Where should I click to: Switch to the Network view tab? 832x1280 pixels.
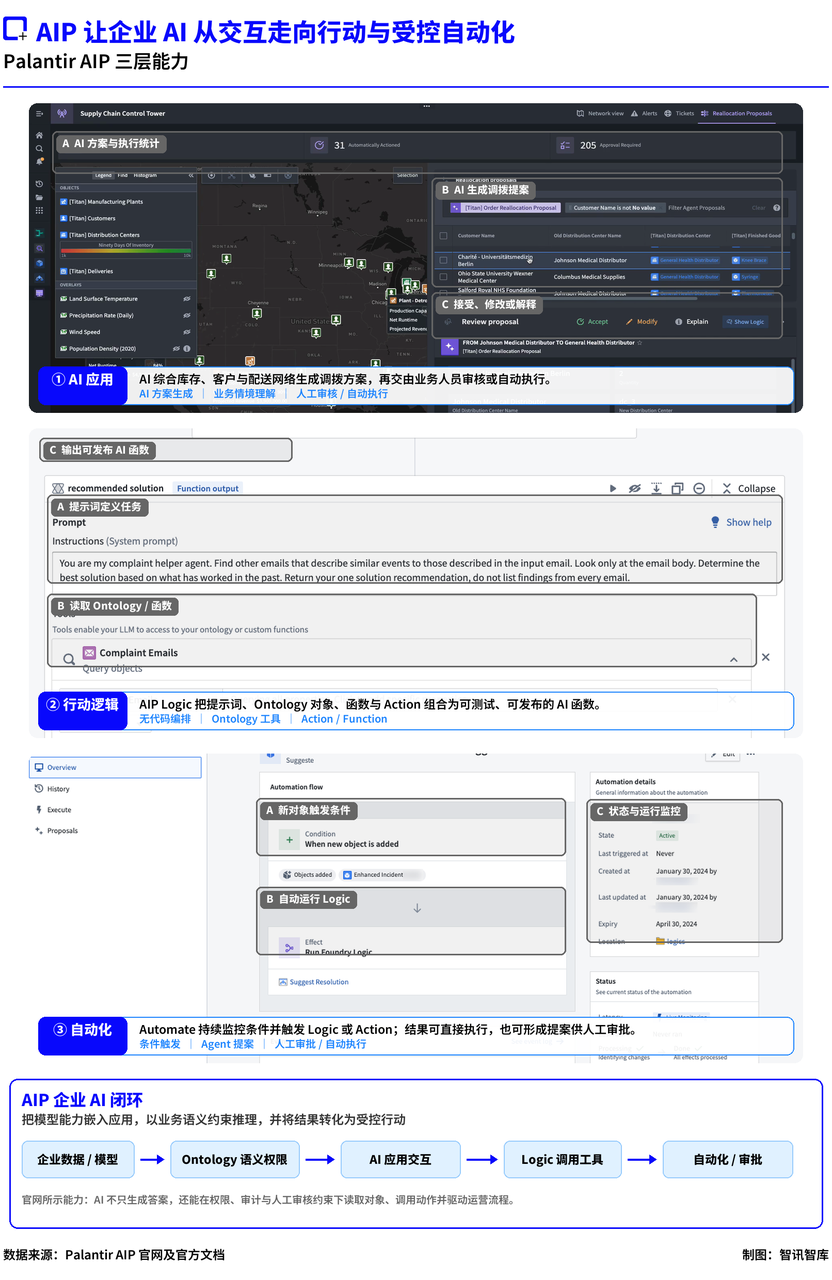tap(600, 113)
